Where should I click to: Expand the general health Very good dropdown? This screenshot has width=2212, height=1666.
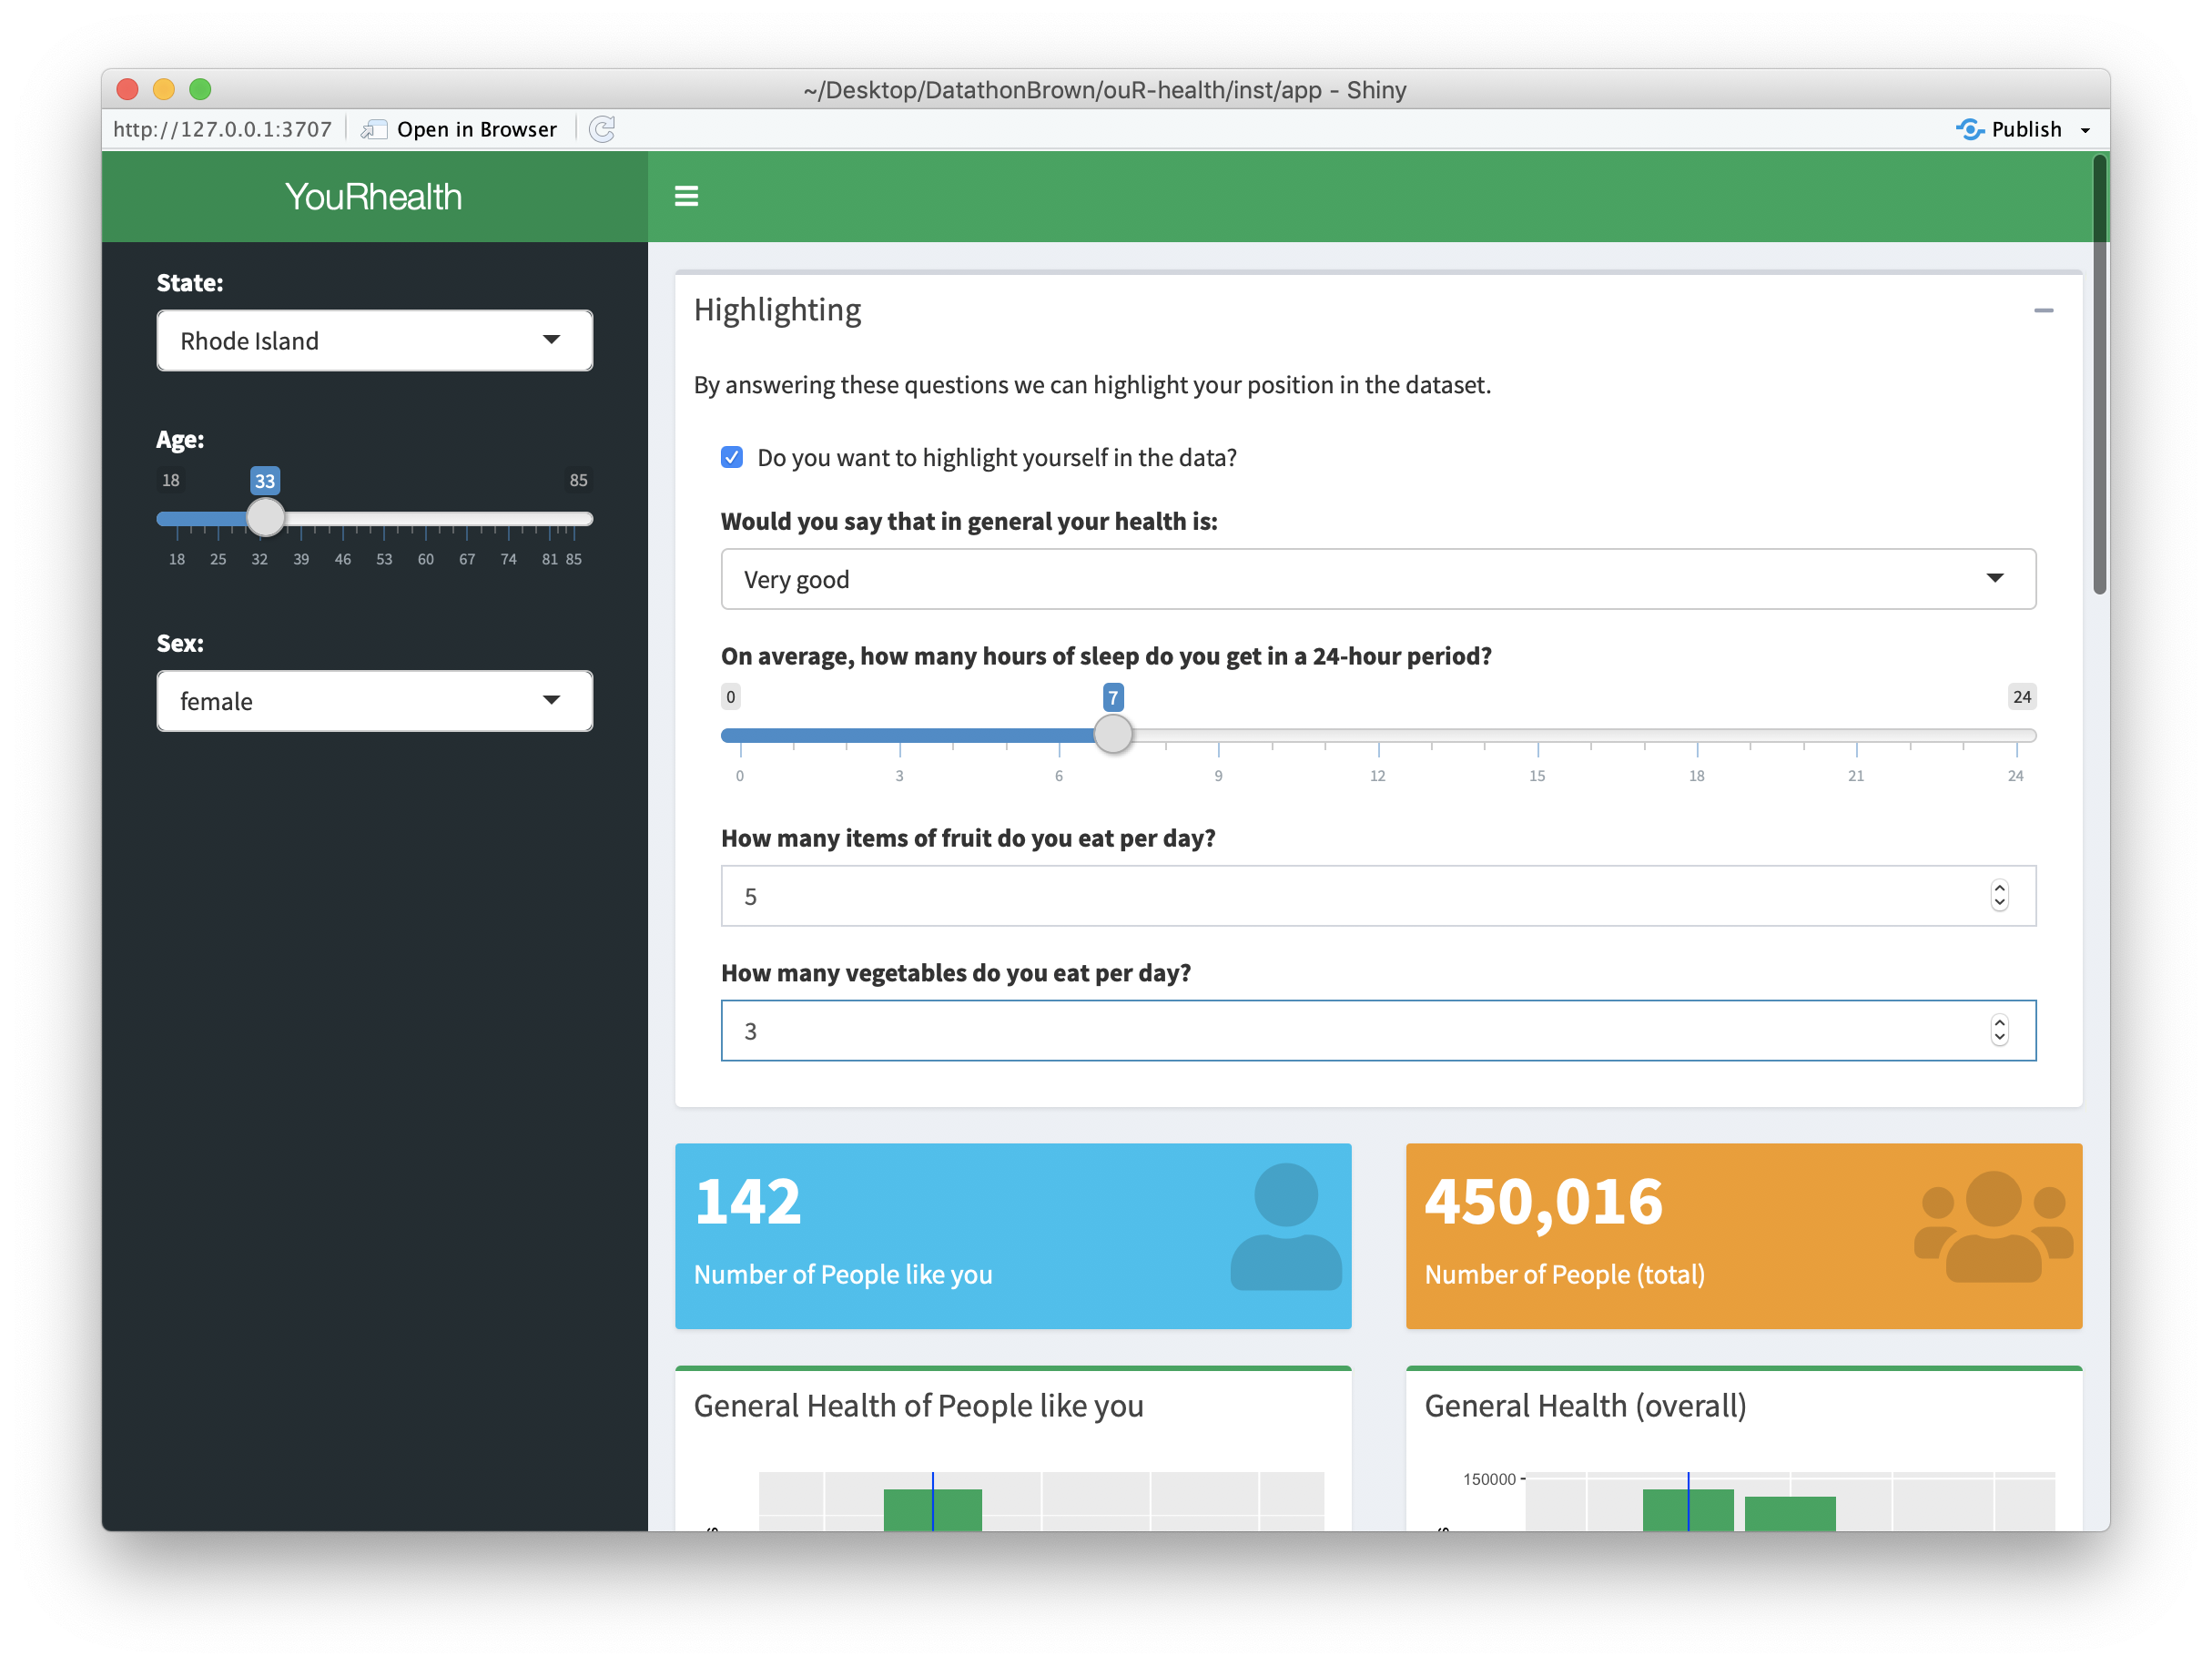[x=1377, y=579]
